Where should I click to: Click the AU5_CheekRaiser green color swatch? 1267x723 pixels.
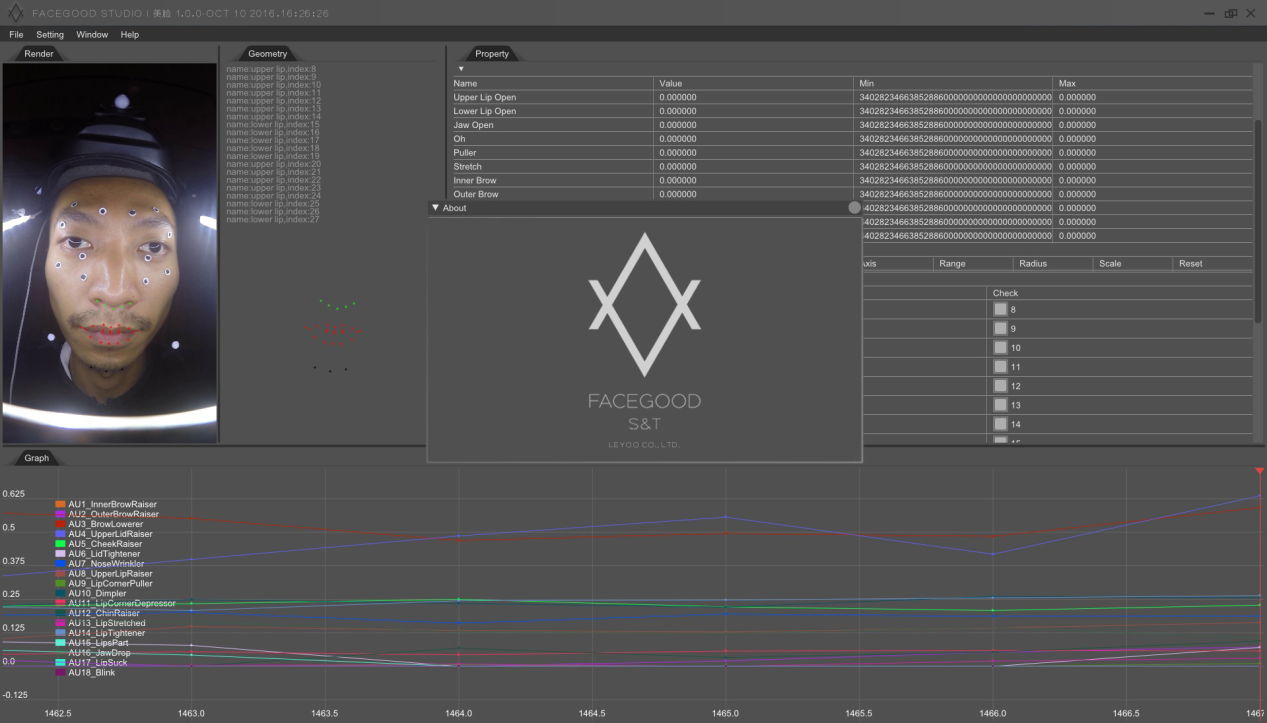pyautogui.click(x=61, y=544)
